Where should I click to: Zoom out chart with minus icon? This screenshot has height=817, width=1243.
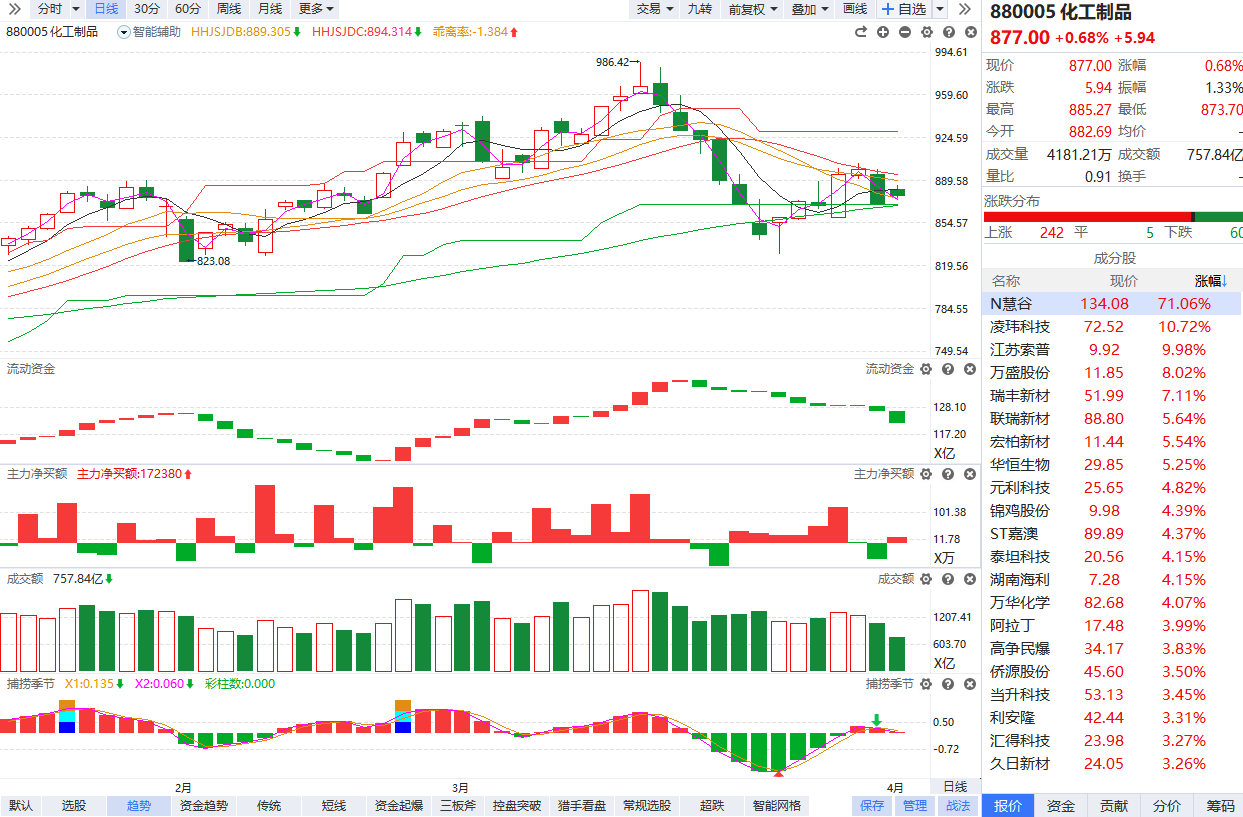905,32
